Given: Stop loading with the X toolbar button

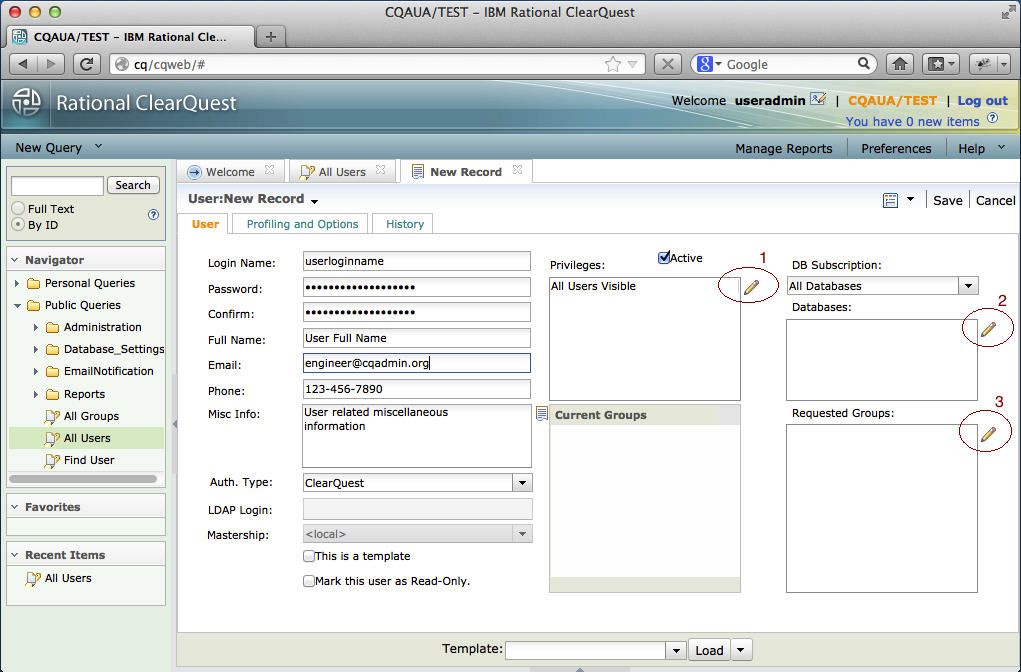Looking at the screenshot, I should 667,64.
